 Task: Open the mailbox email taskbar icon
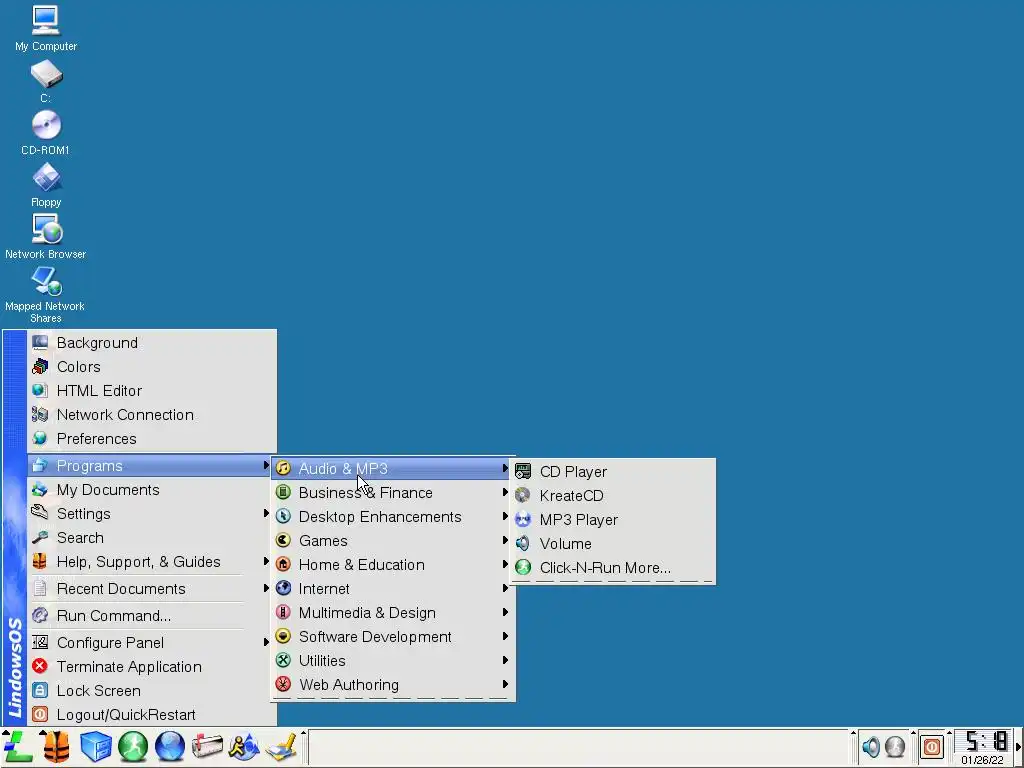click(207, 746)
